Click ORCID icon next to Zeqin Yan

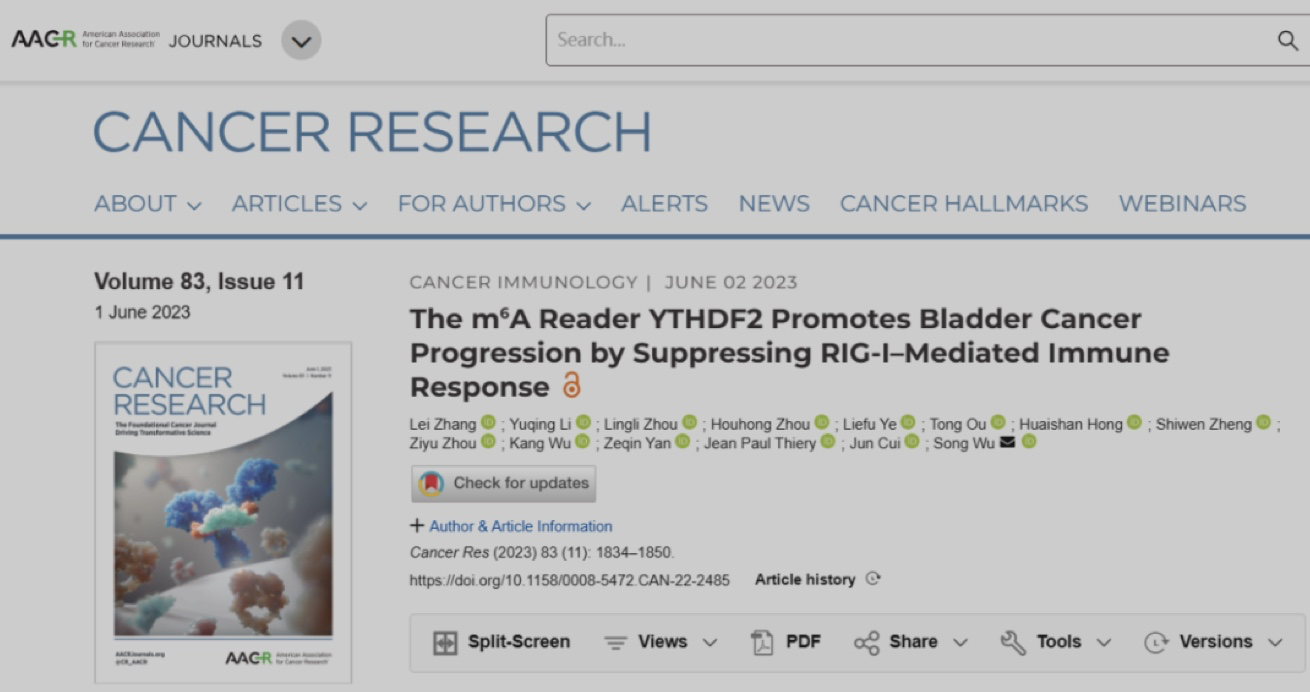(x=683, y=442)
